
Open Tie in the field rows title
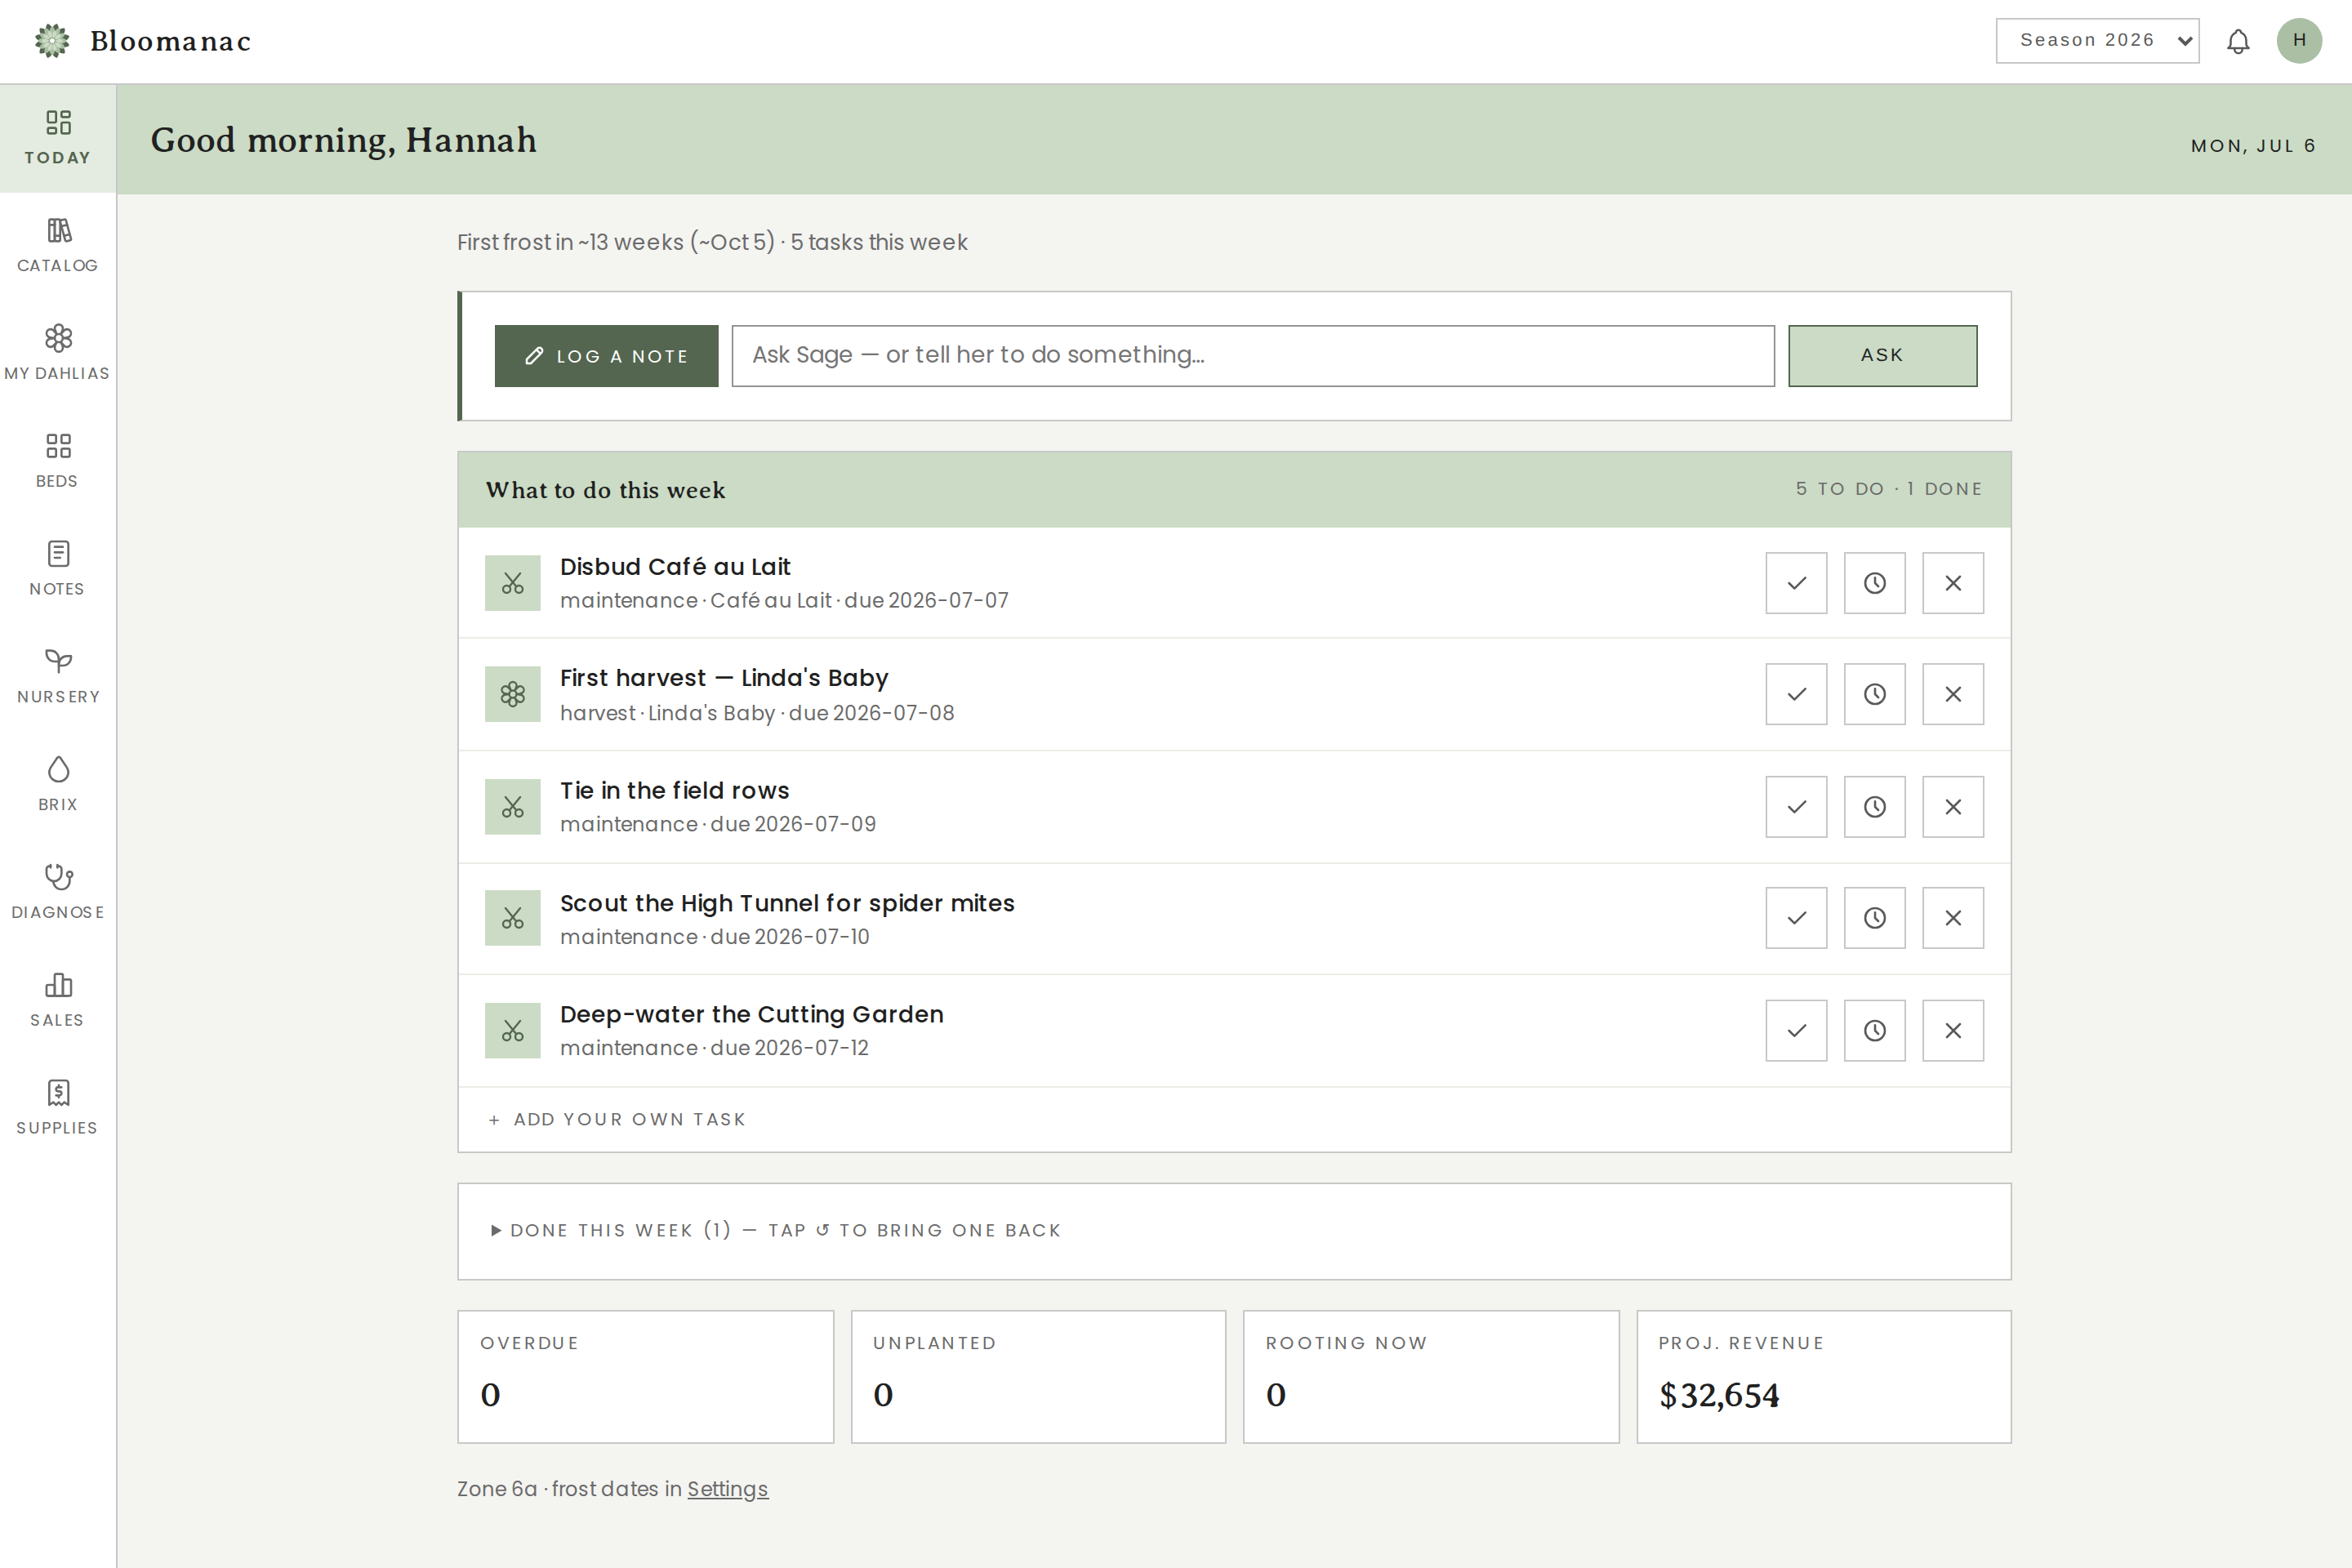click(x=675, y=791)
